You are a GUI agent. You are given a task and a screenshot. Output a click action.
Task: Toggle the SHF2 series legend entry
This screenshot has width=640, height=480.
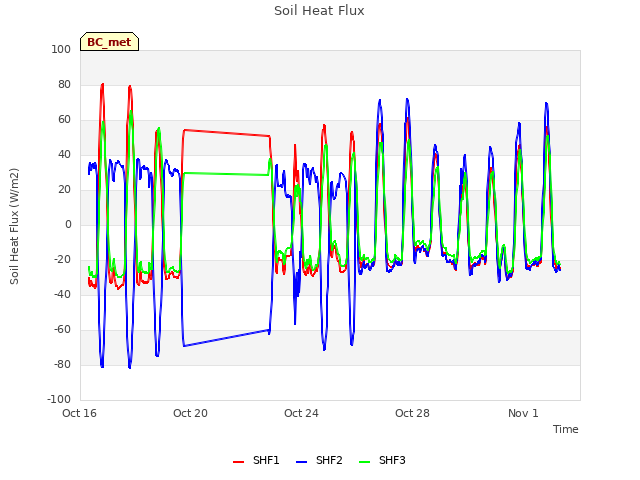(x=319, y=460)
